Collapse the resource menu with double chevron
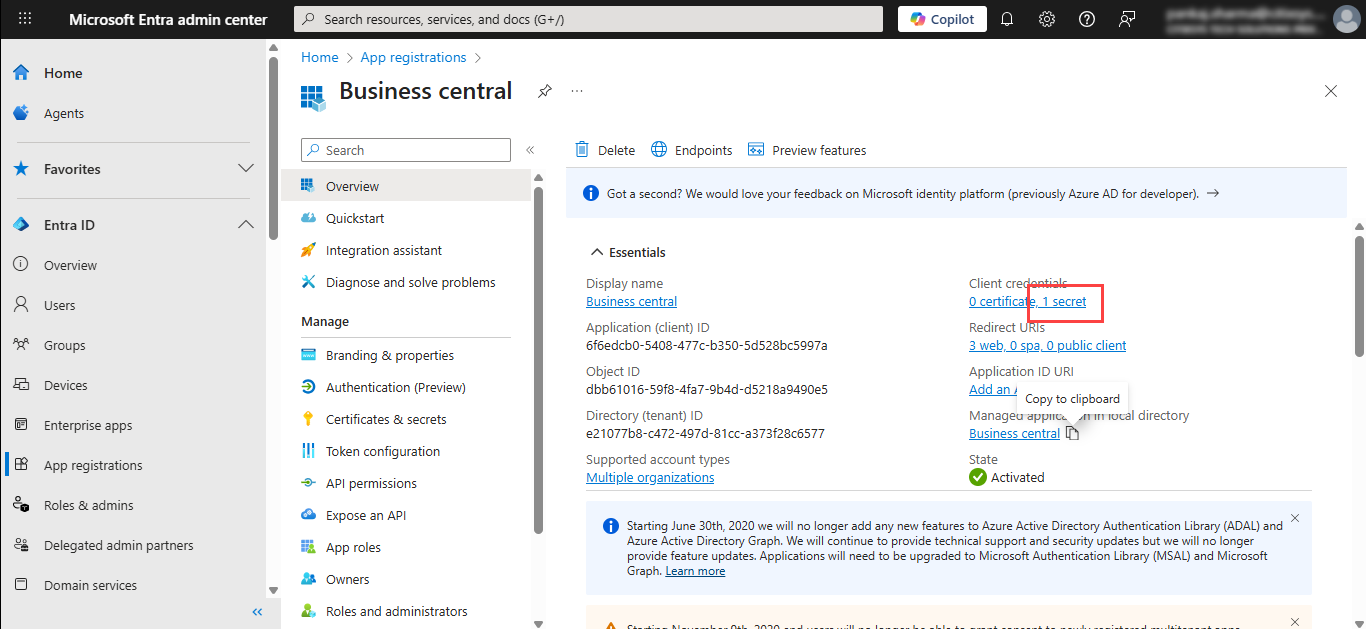 click(530, 150)
